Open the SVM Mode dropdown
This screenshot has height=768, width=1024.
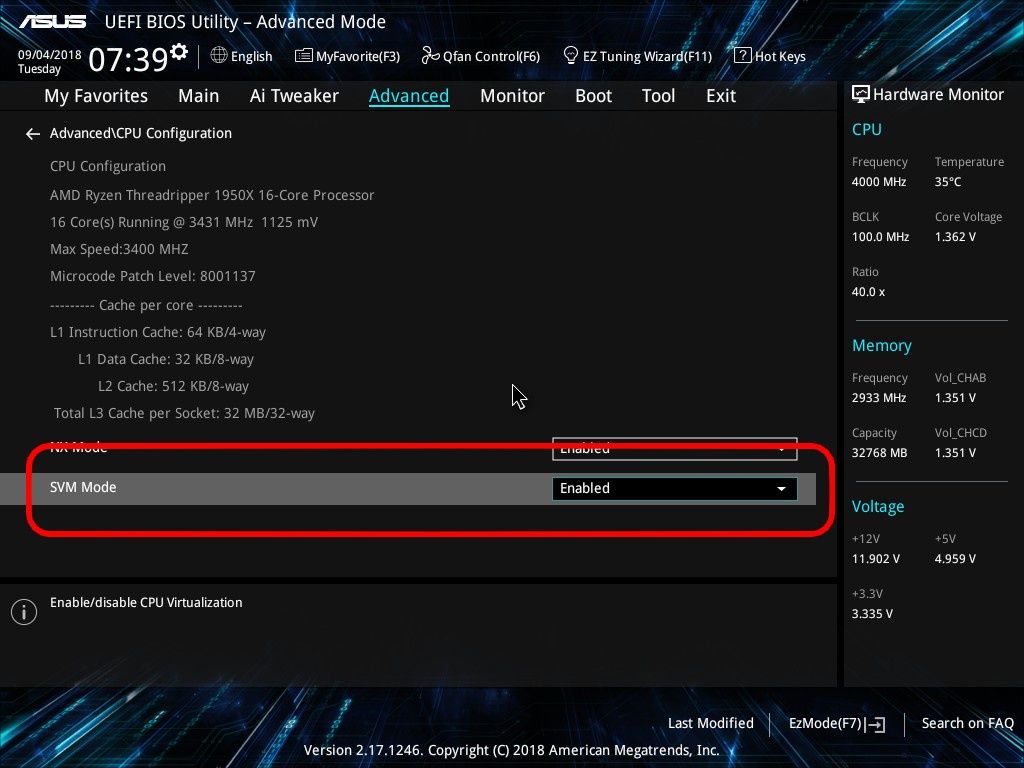tap(675, 488)
